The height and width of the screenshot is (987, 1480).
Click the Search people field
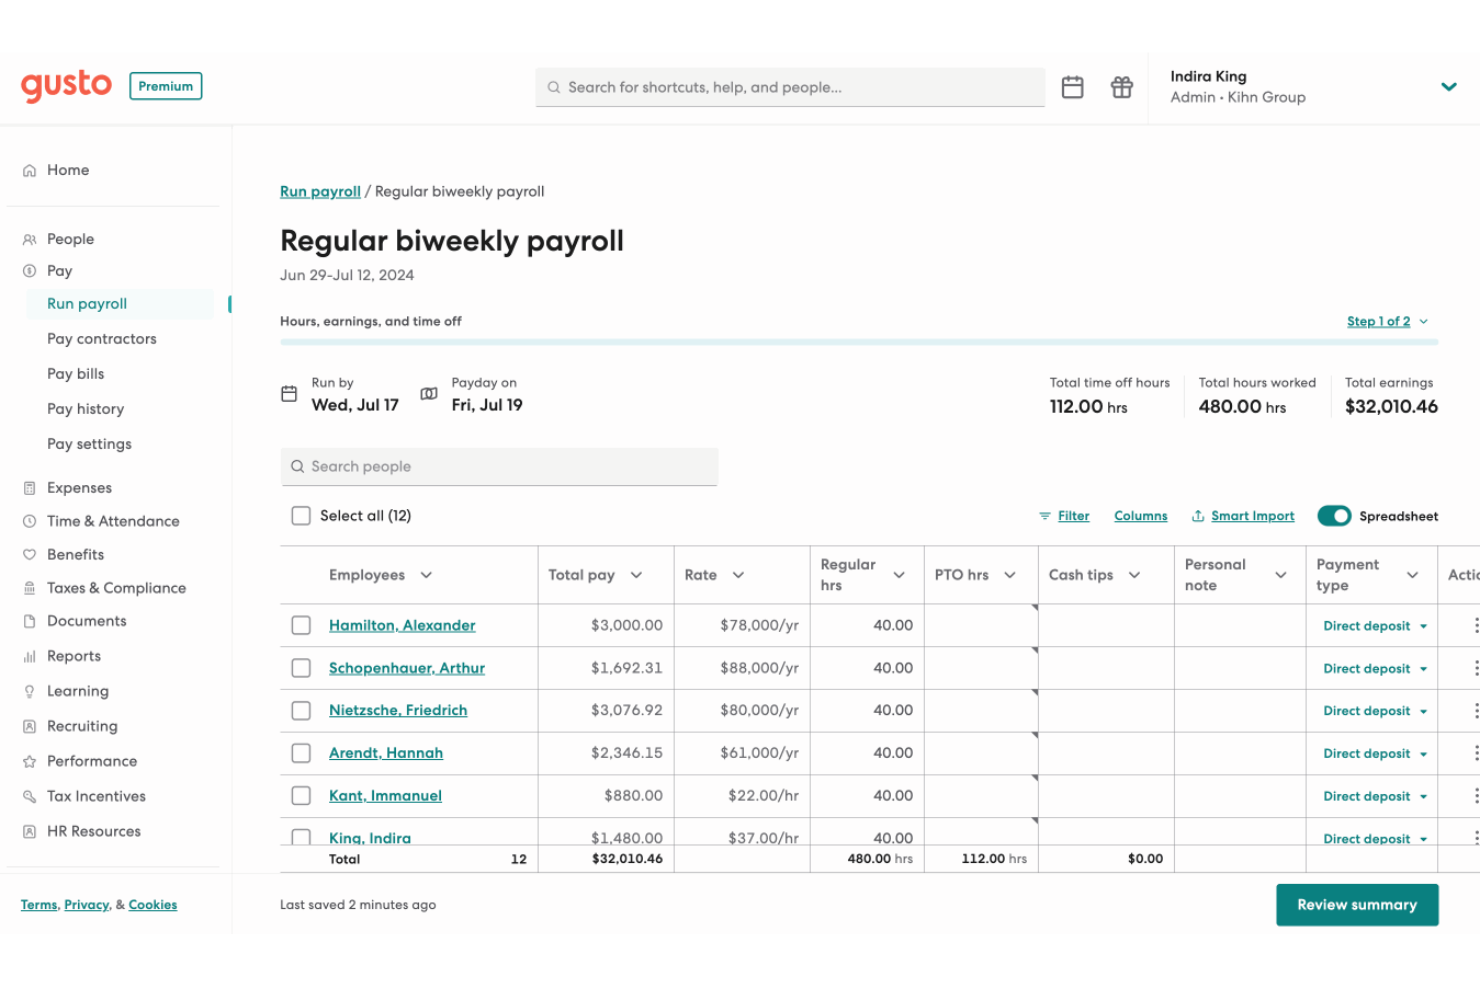(x=499, y=466)
